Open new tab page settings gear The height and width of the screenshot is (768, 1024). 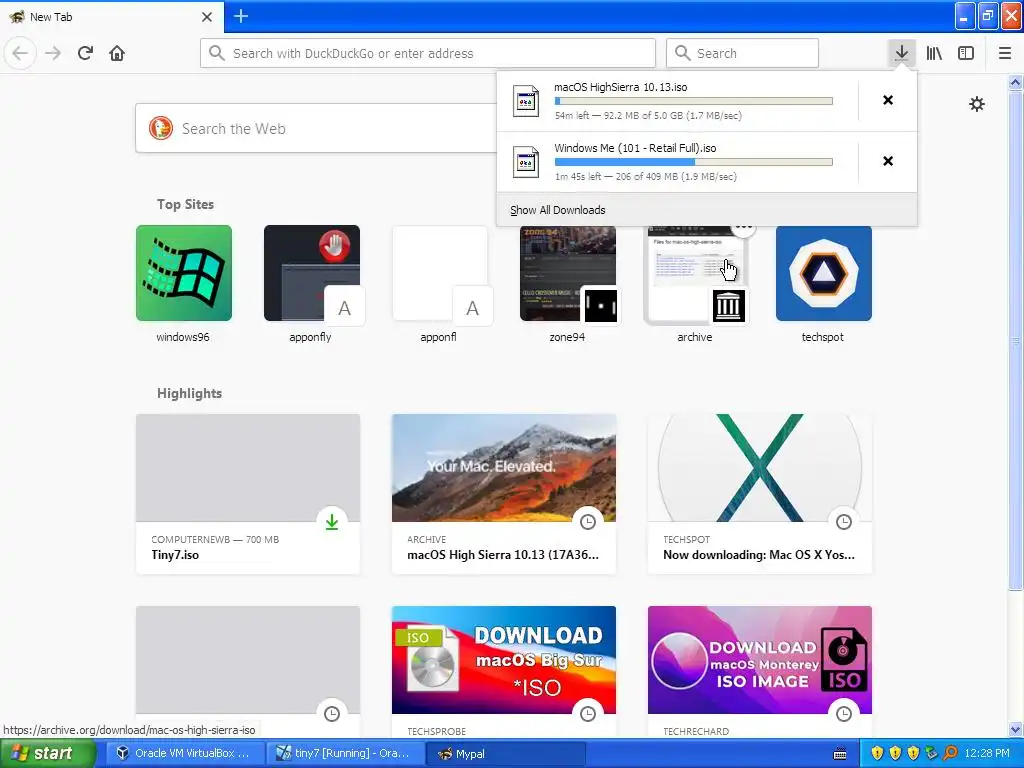pyautogui.click(x=977, y=104)
